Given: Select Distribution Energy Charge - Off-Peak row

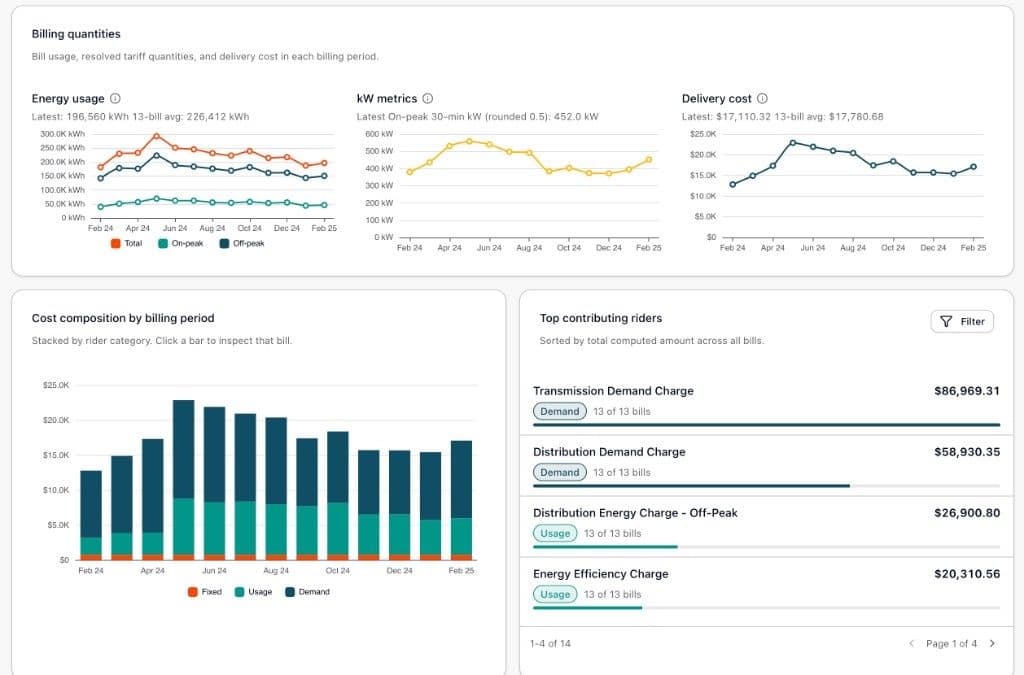Looking at the screenshot, I should pyautogui.click(x=766, y=527).
